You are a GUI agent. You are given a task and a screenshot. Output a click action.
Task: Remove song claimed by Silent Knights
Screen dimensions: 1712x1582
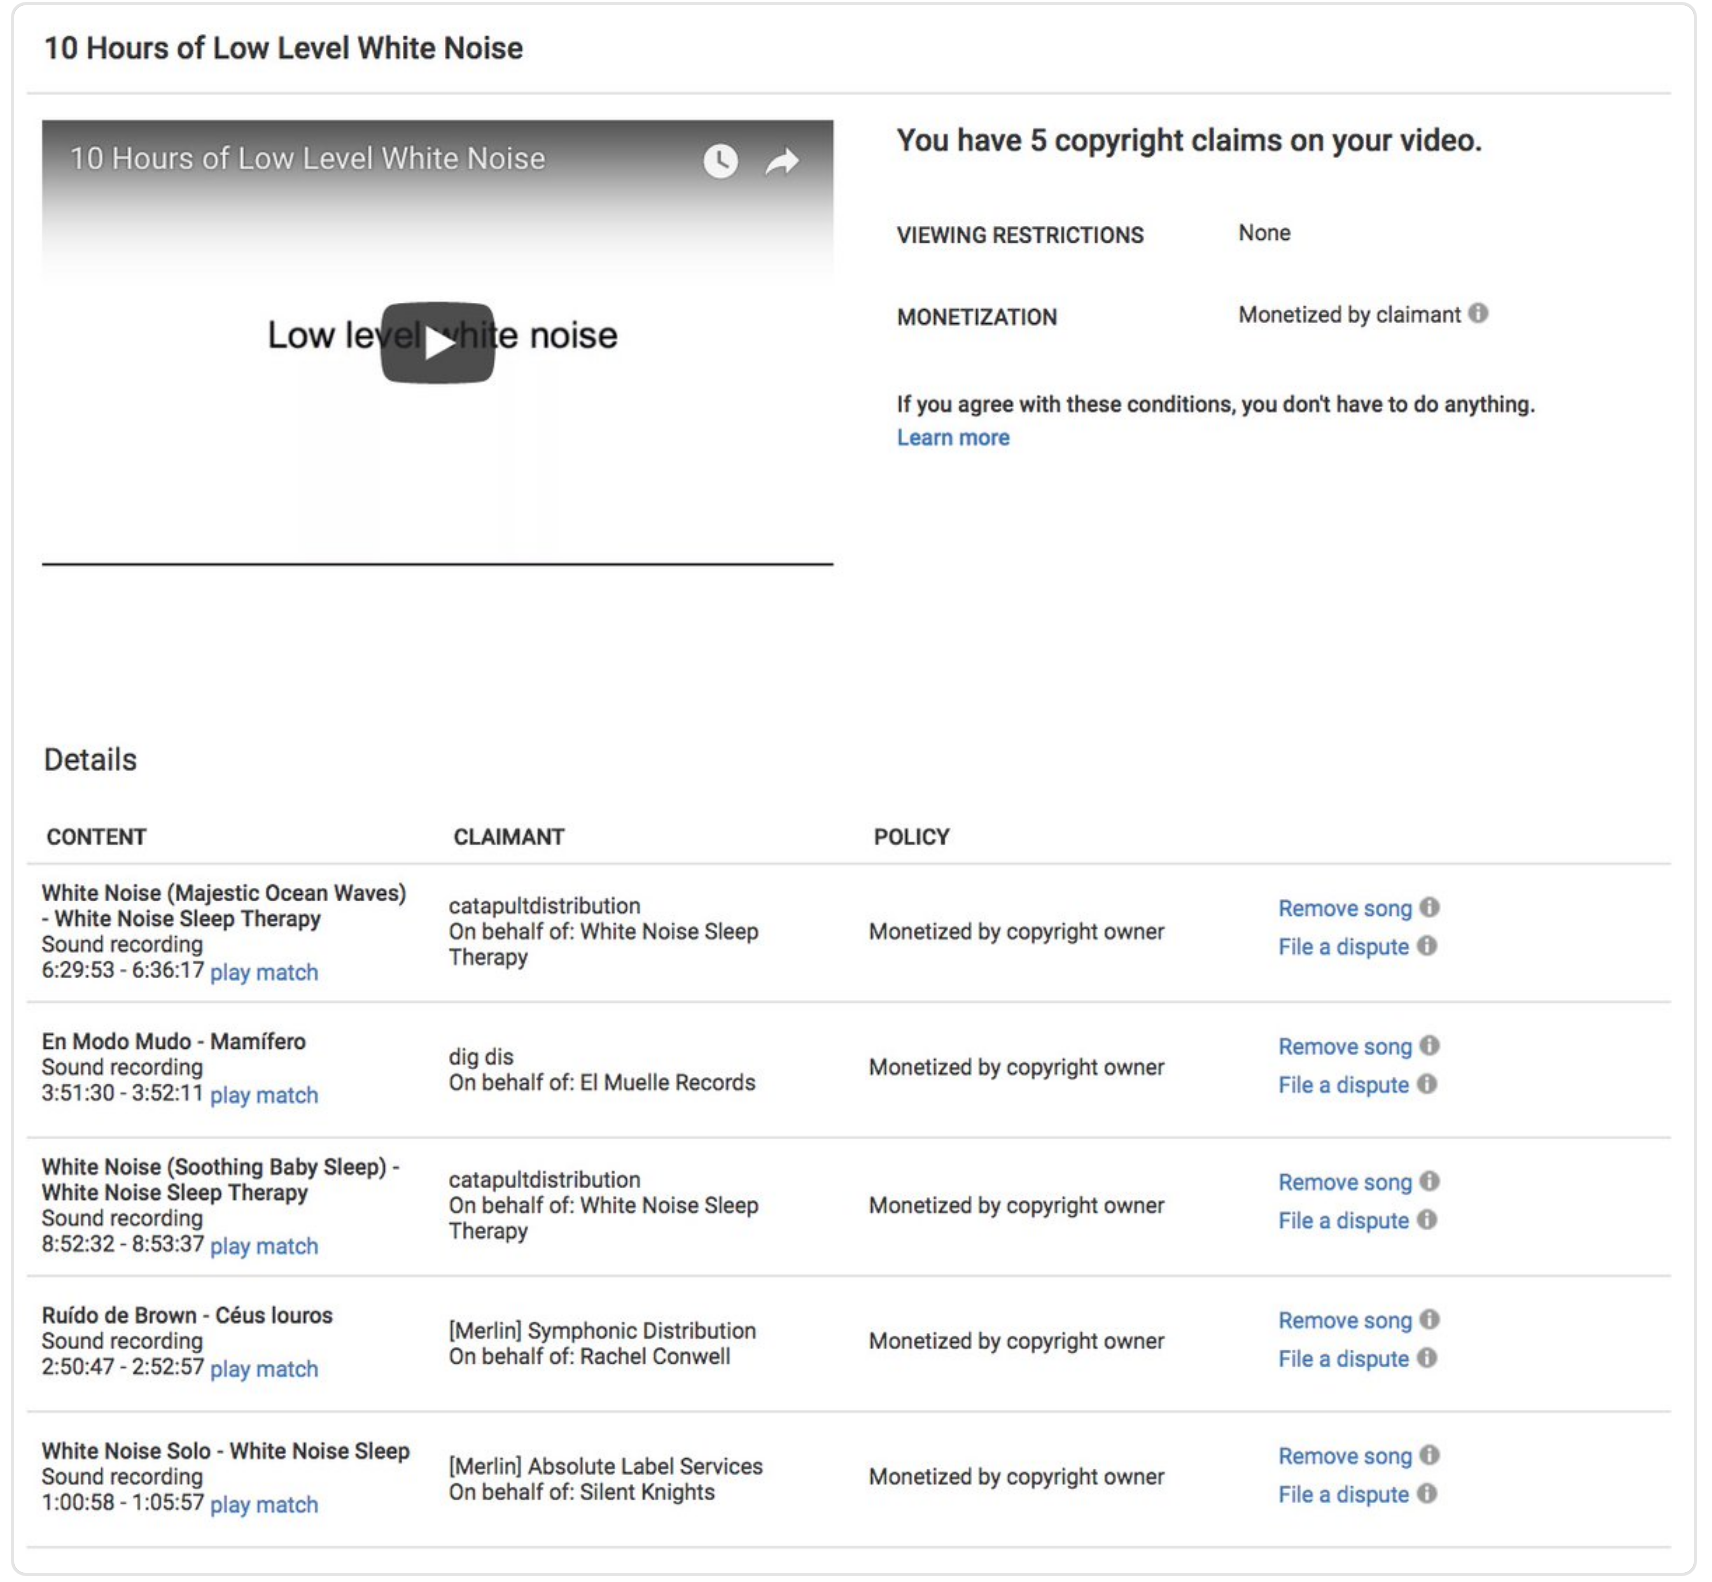tap(1344, 1456)
